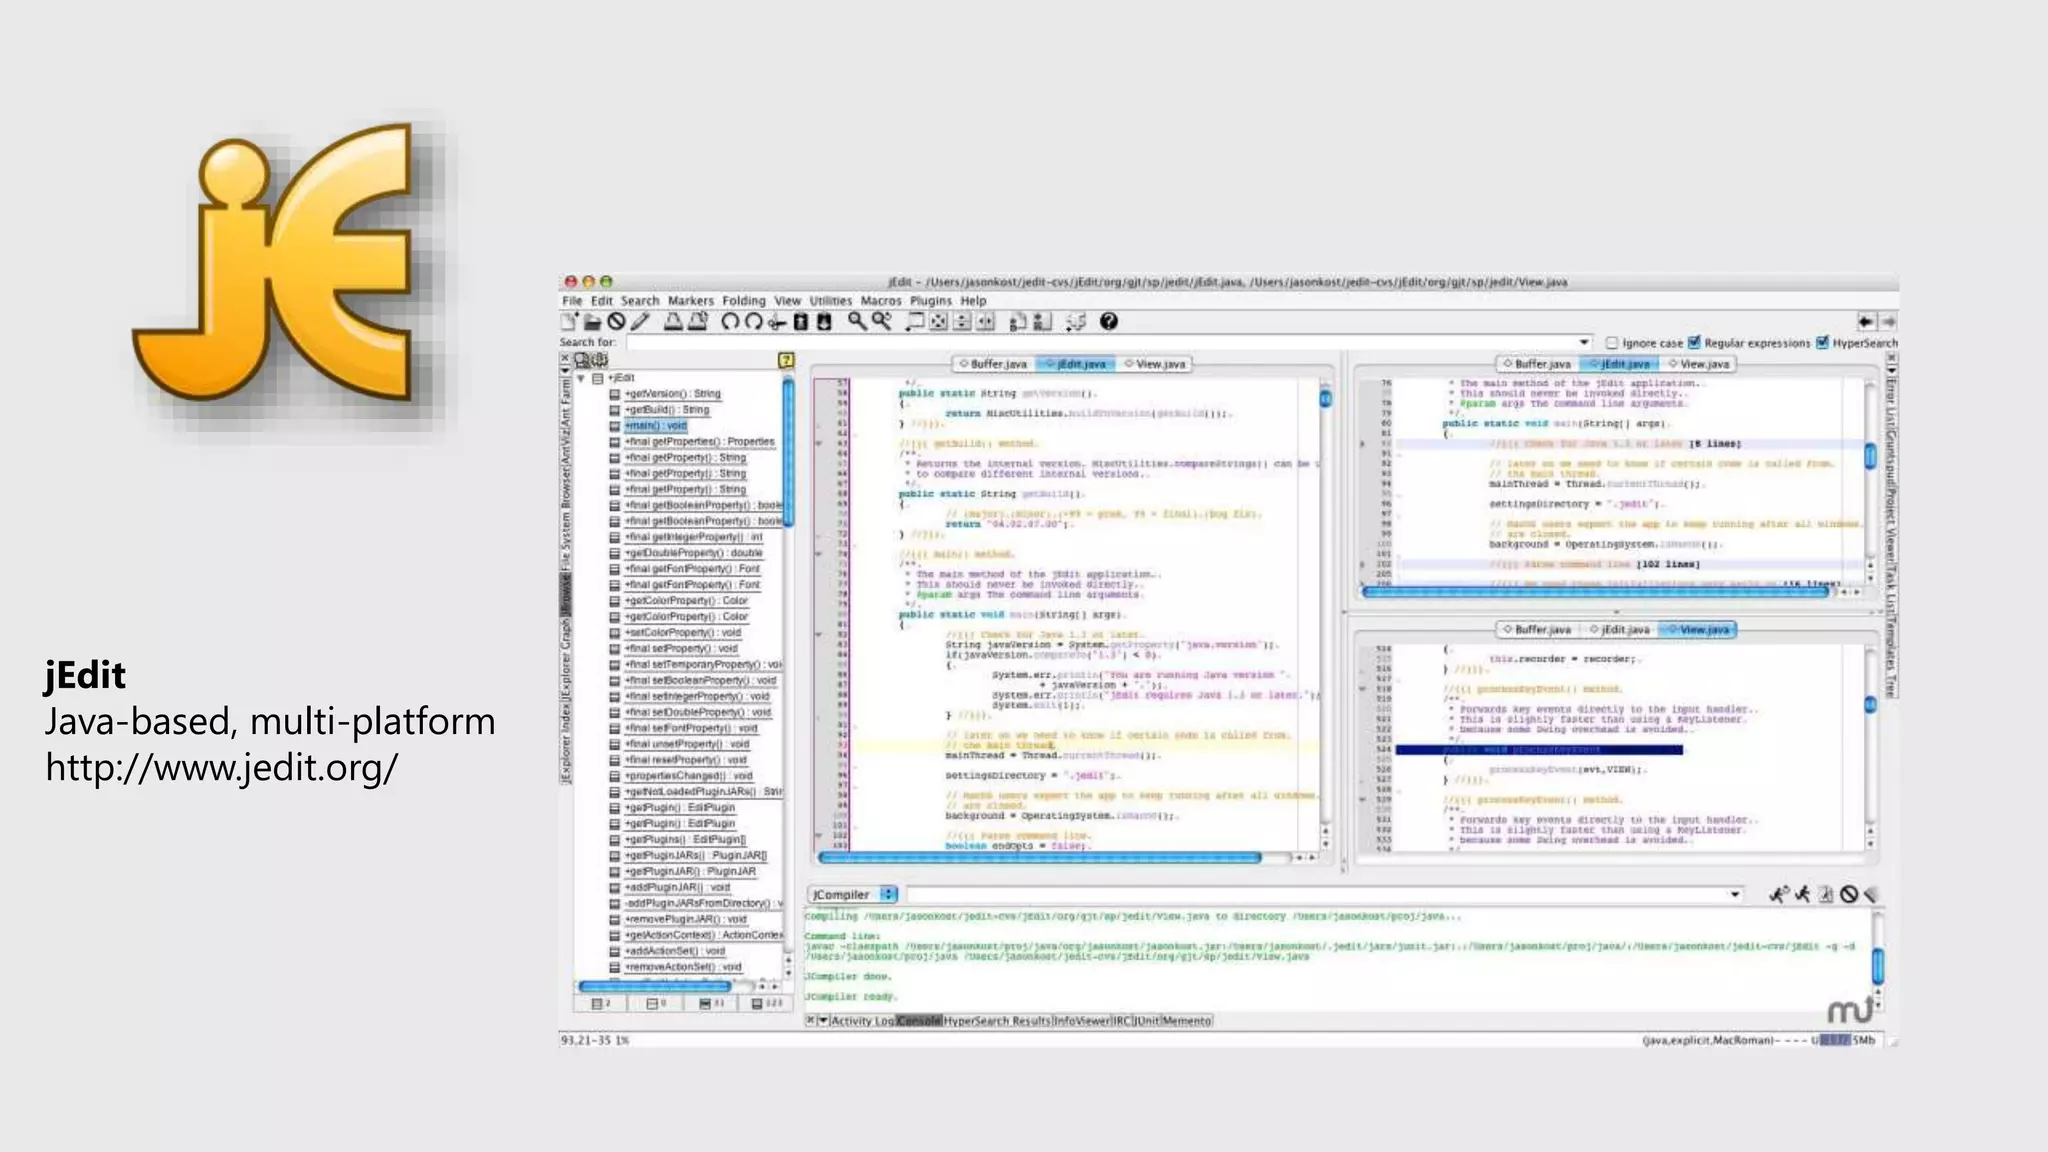Image resolution: width=2048 pixels, height=1152 pixels.
Task: Click the Undo toolbar icon
Action: click(730, 322)
